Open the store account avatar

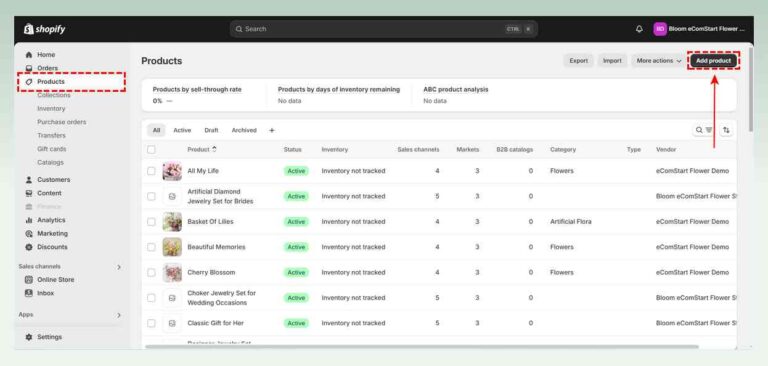coord(660,29)
